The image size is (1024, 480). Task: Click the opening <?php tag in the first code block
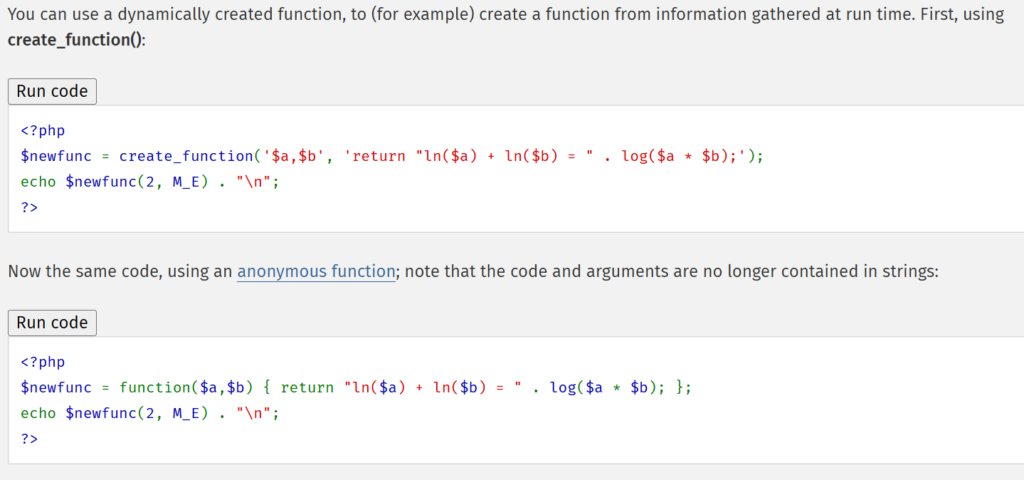pyautogui.click(x=42, y=131)
